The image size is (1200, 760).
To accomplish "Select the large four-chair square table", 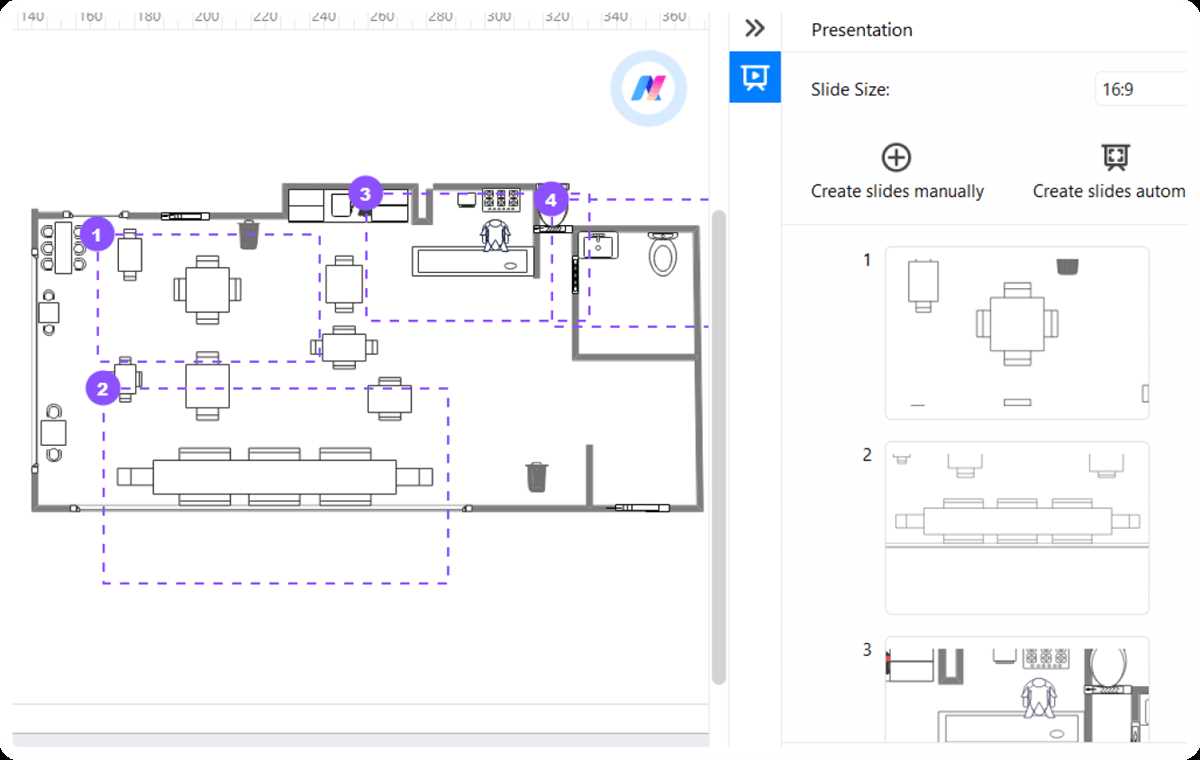I will click(207, 290).
